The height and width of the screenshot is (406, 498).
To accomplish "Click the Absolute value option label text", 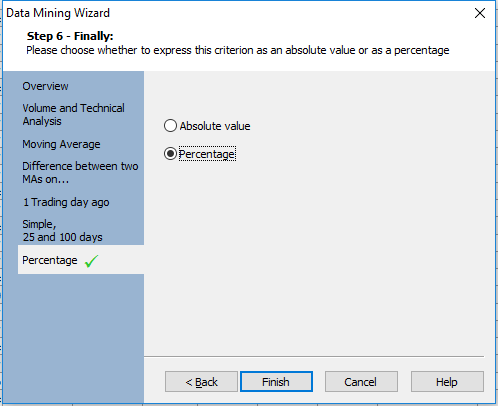I will (215, 126).
